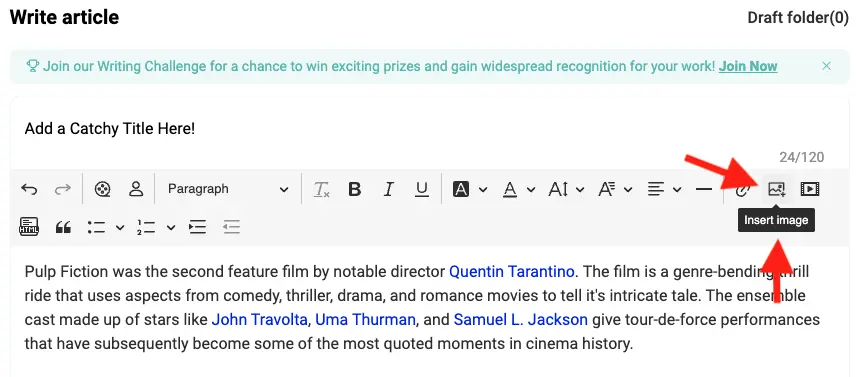Click the Insert video icon
Viewport: 856px width, 377px height.
click(x=810, y=189)
